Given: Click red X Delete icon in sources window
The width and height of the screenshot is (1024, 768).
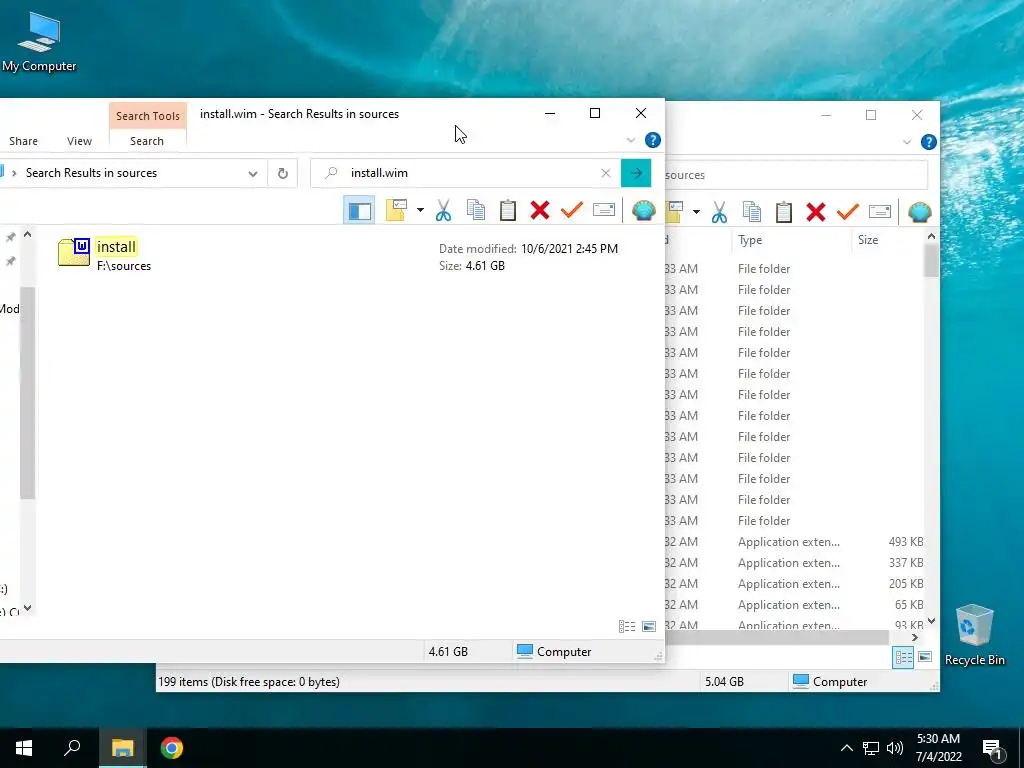Looking at the screenshot, I should tap(816, 212).
